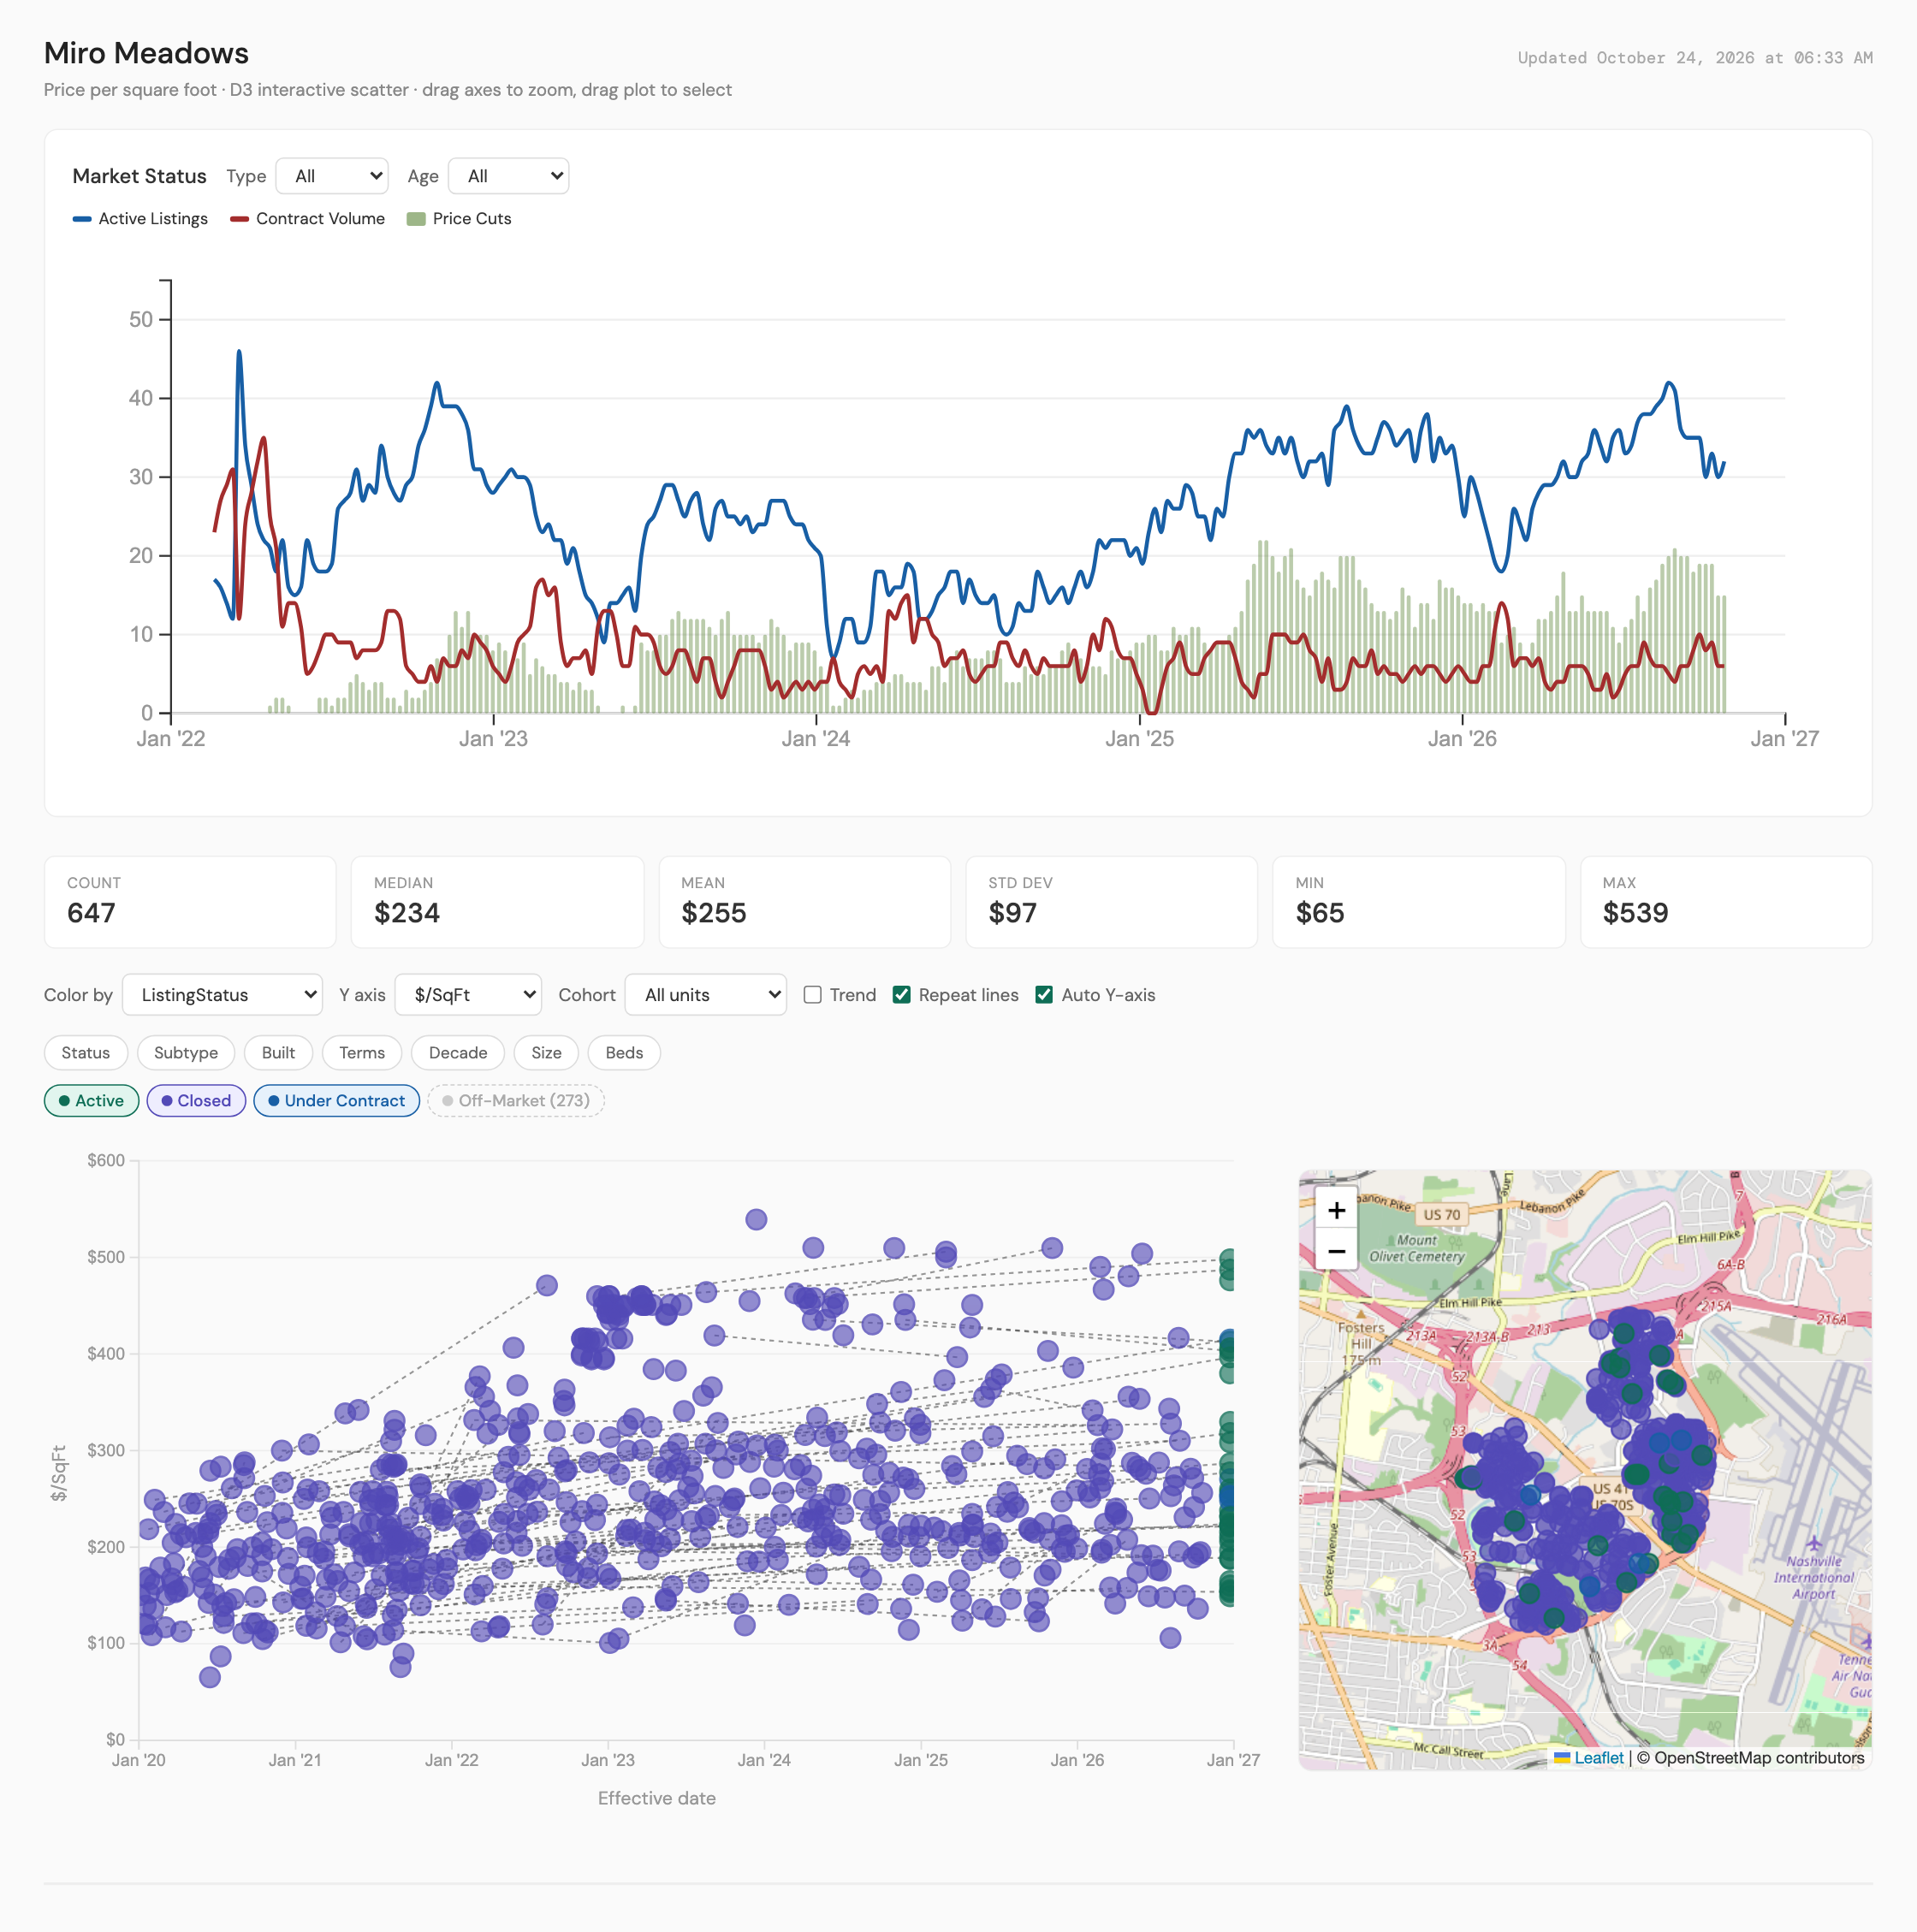Viewport: 1917px width, 1932px height.
Task: Open the Age dropdown
Action: tap(508, 176)
